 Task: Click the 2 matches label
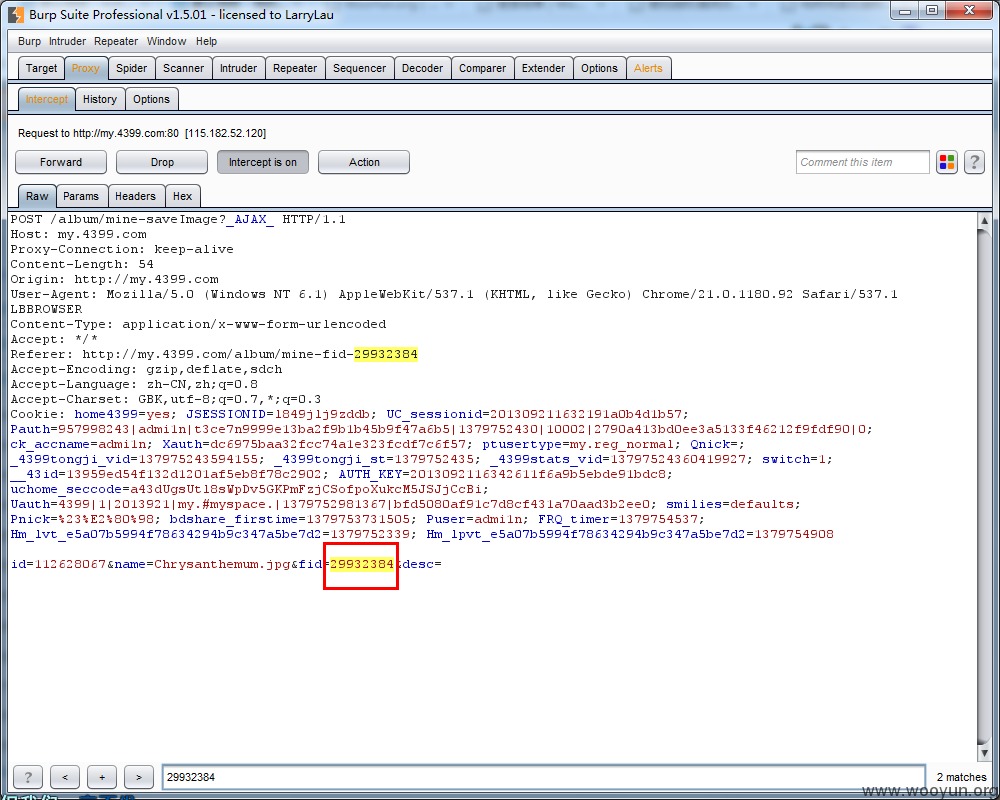[x=961, y=777]
